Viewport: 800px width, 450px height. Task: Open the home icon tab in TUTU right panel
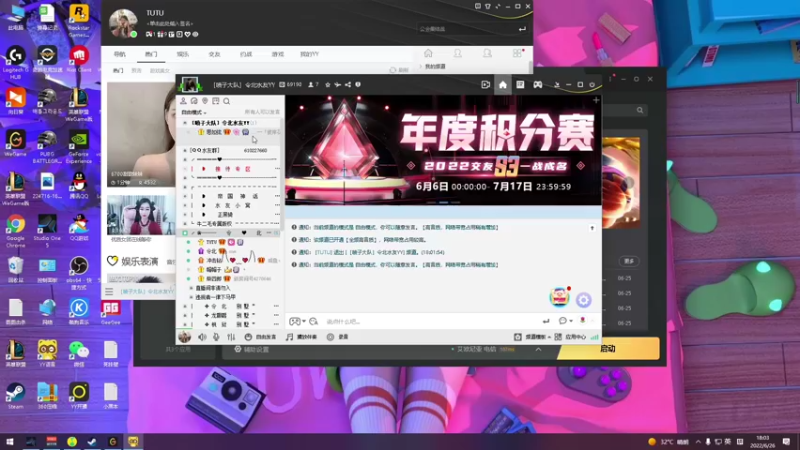pyautogui.click(x=428, y=54)
